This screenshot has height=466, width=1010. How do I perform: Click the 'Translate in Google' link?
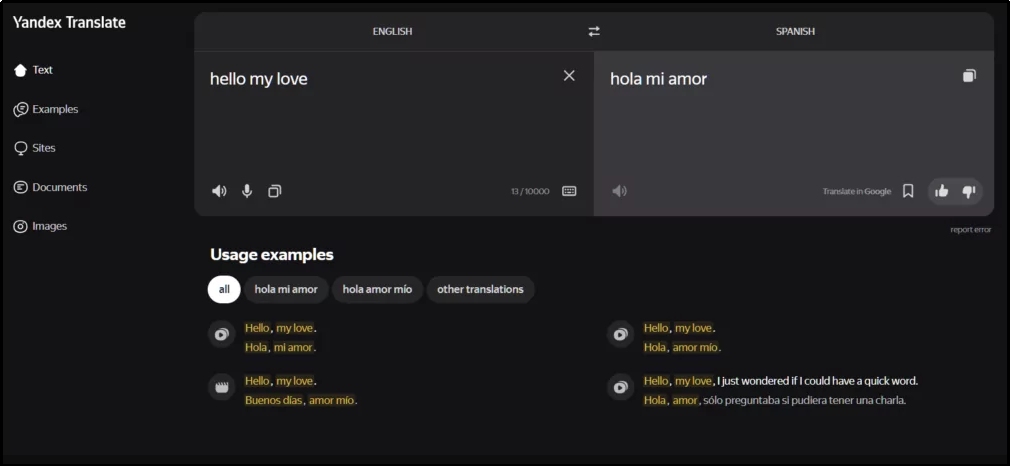856,191
